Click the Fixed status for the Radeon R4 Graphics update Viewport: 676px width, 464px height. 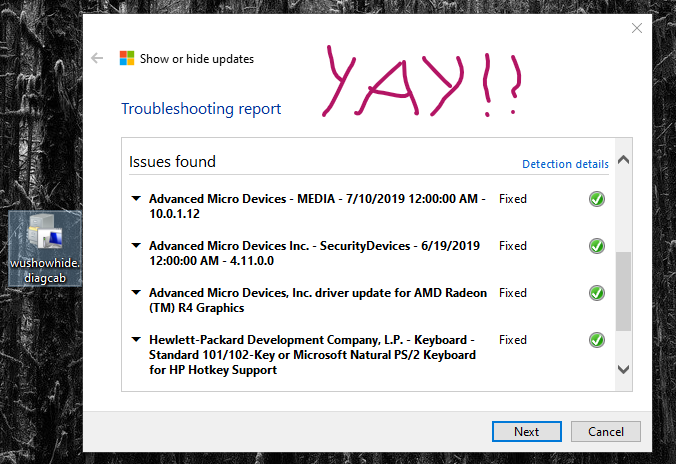(x=513, y=293)
